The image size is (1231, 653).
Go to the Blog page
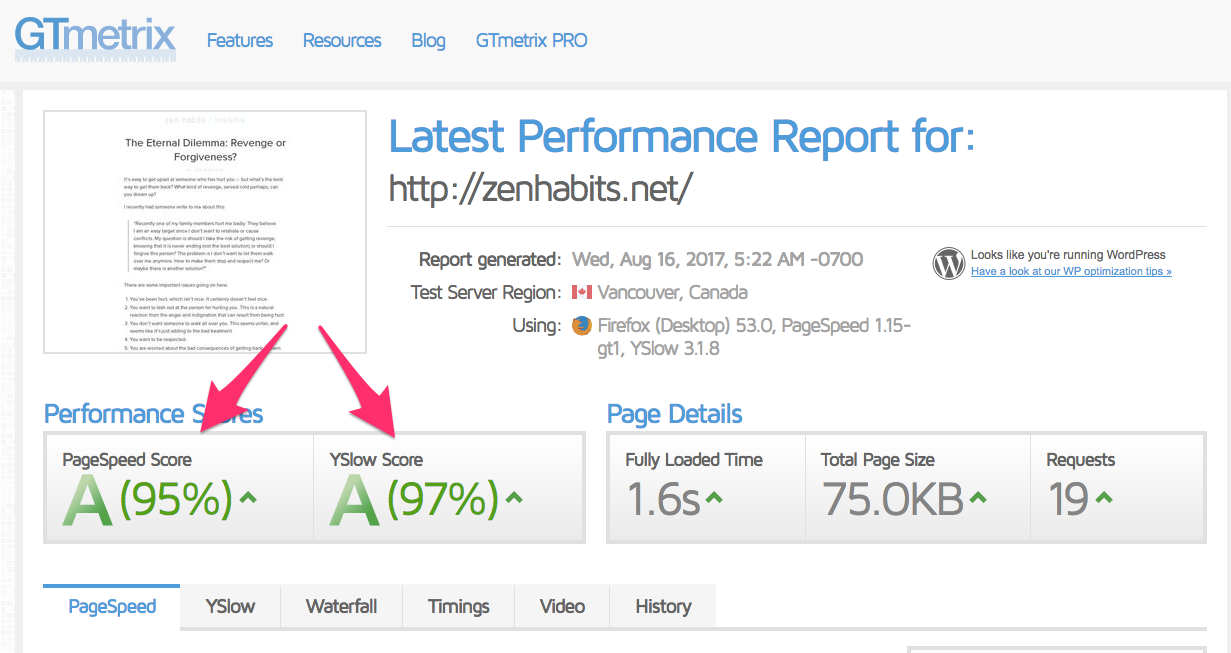[428, 41]
